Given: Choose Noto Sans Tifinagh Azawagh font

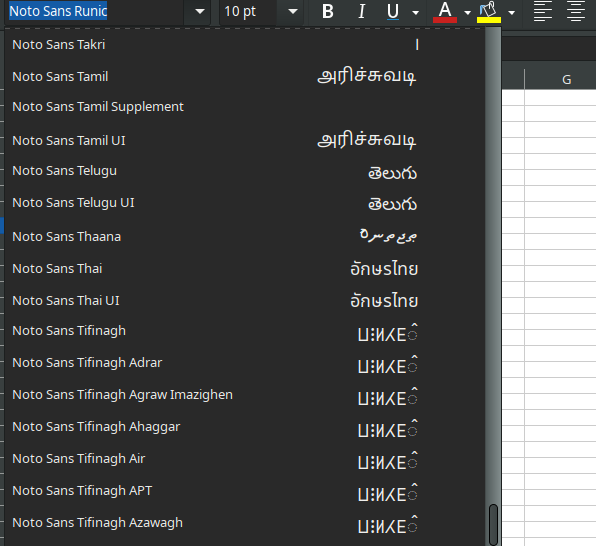Looking at the screenshot, I should coord(245,523).
